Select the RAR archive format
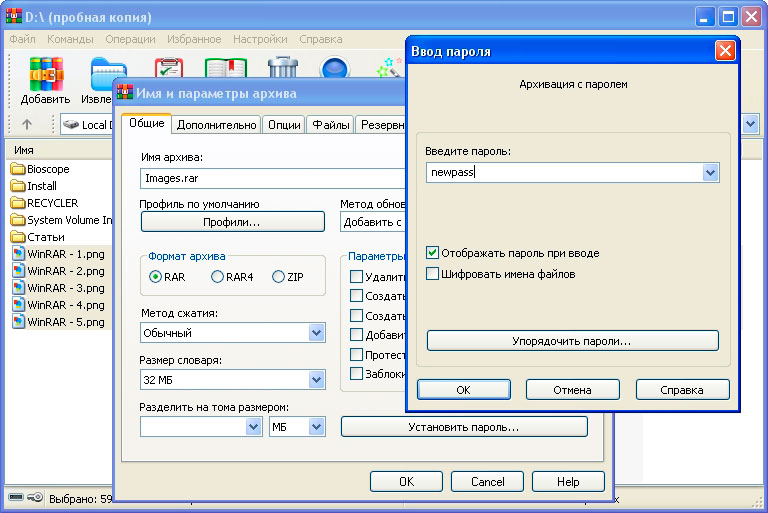This screenshot has height=513, width=768. (x=155, y=277)
